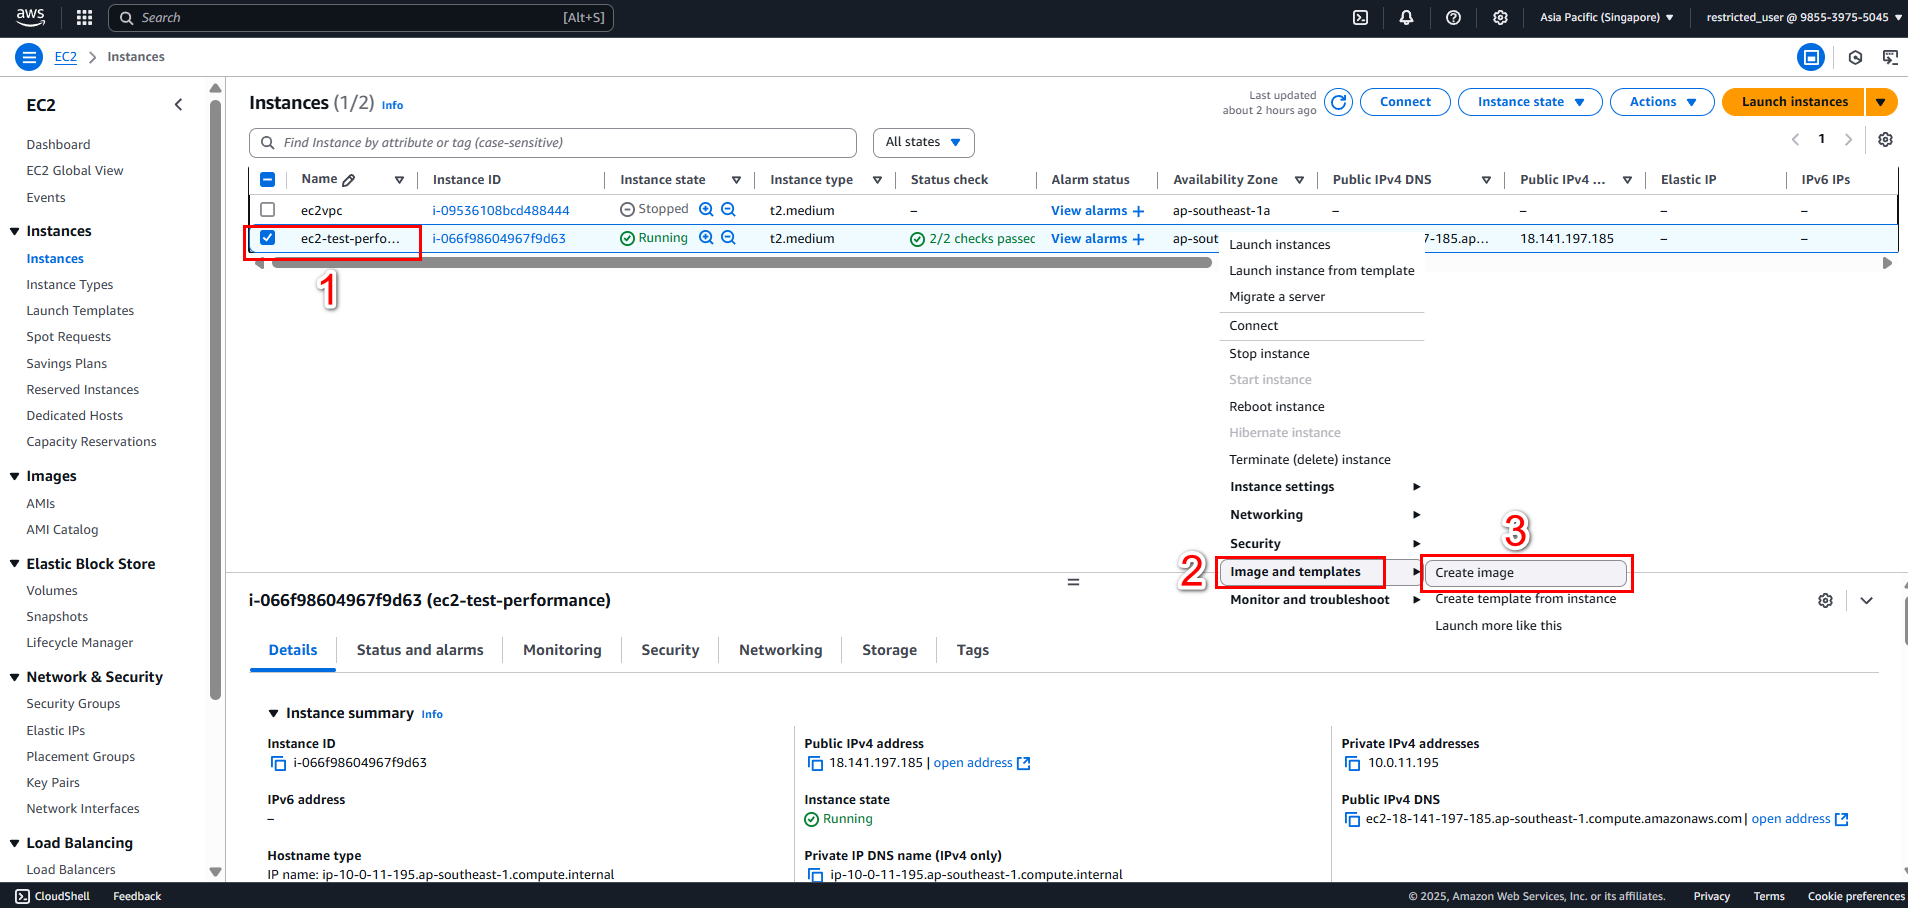This screenshot has height=908, width=1908.
Task: Toggle the hamburger navigation menu
Action: (x=29, y=57)
